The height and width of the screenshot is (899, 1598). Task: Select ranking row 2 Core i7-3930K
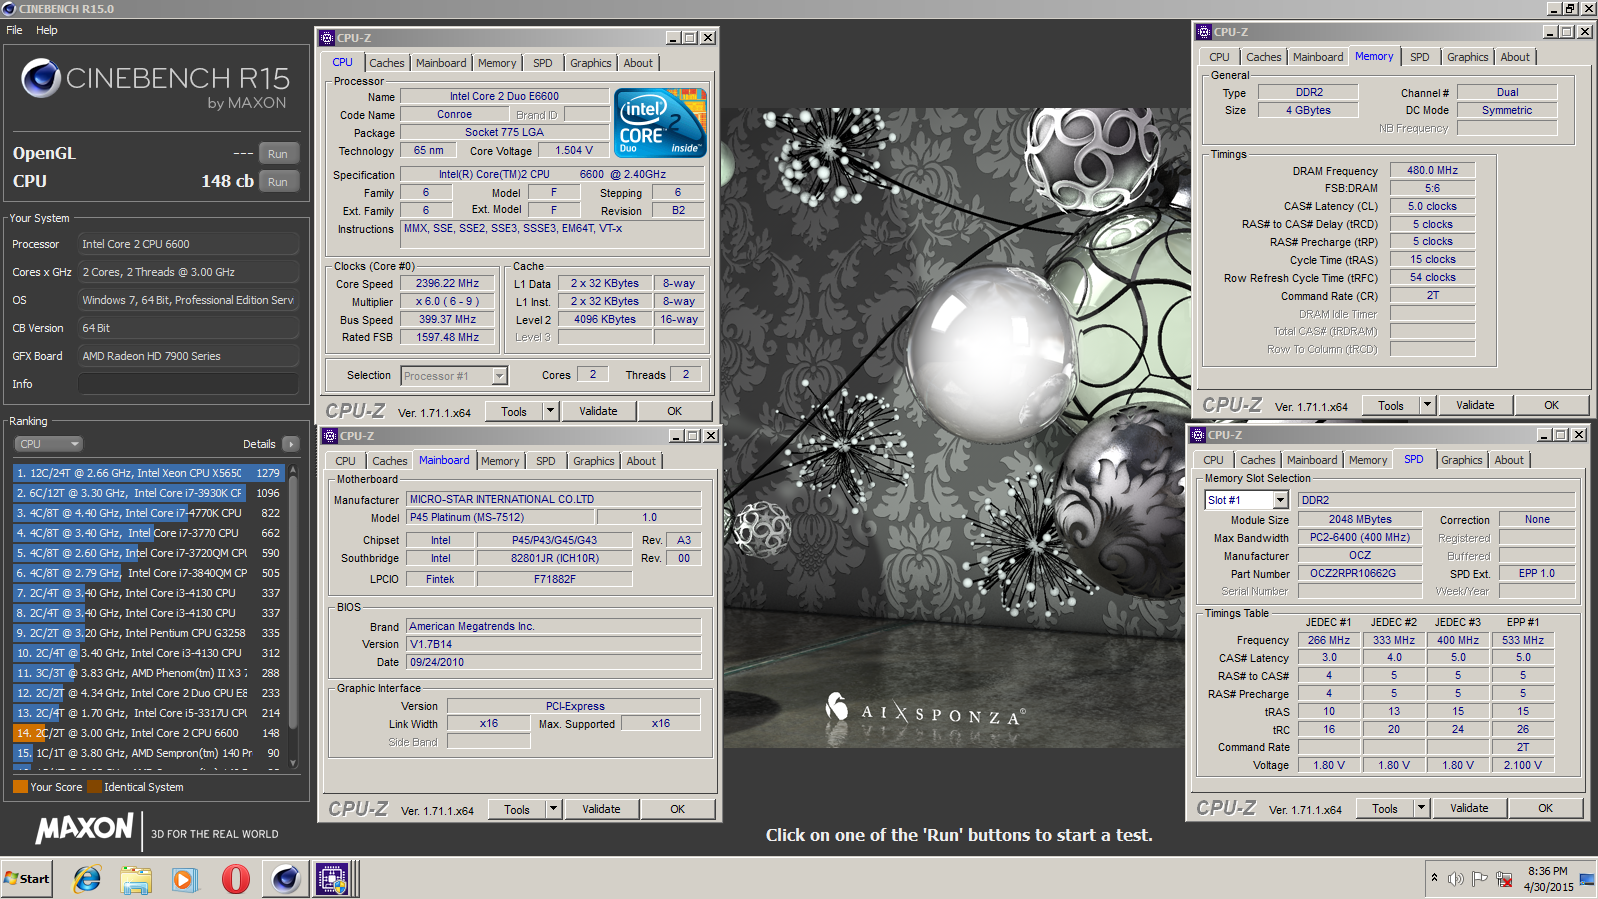point(149,493)
